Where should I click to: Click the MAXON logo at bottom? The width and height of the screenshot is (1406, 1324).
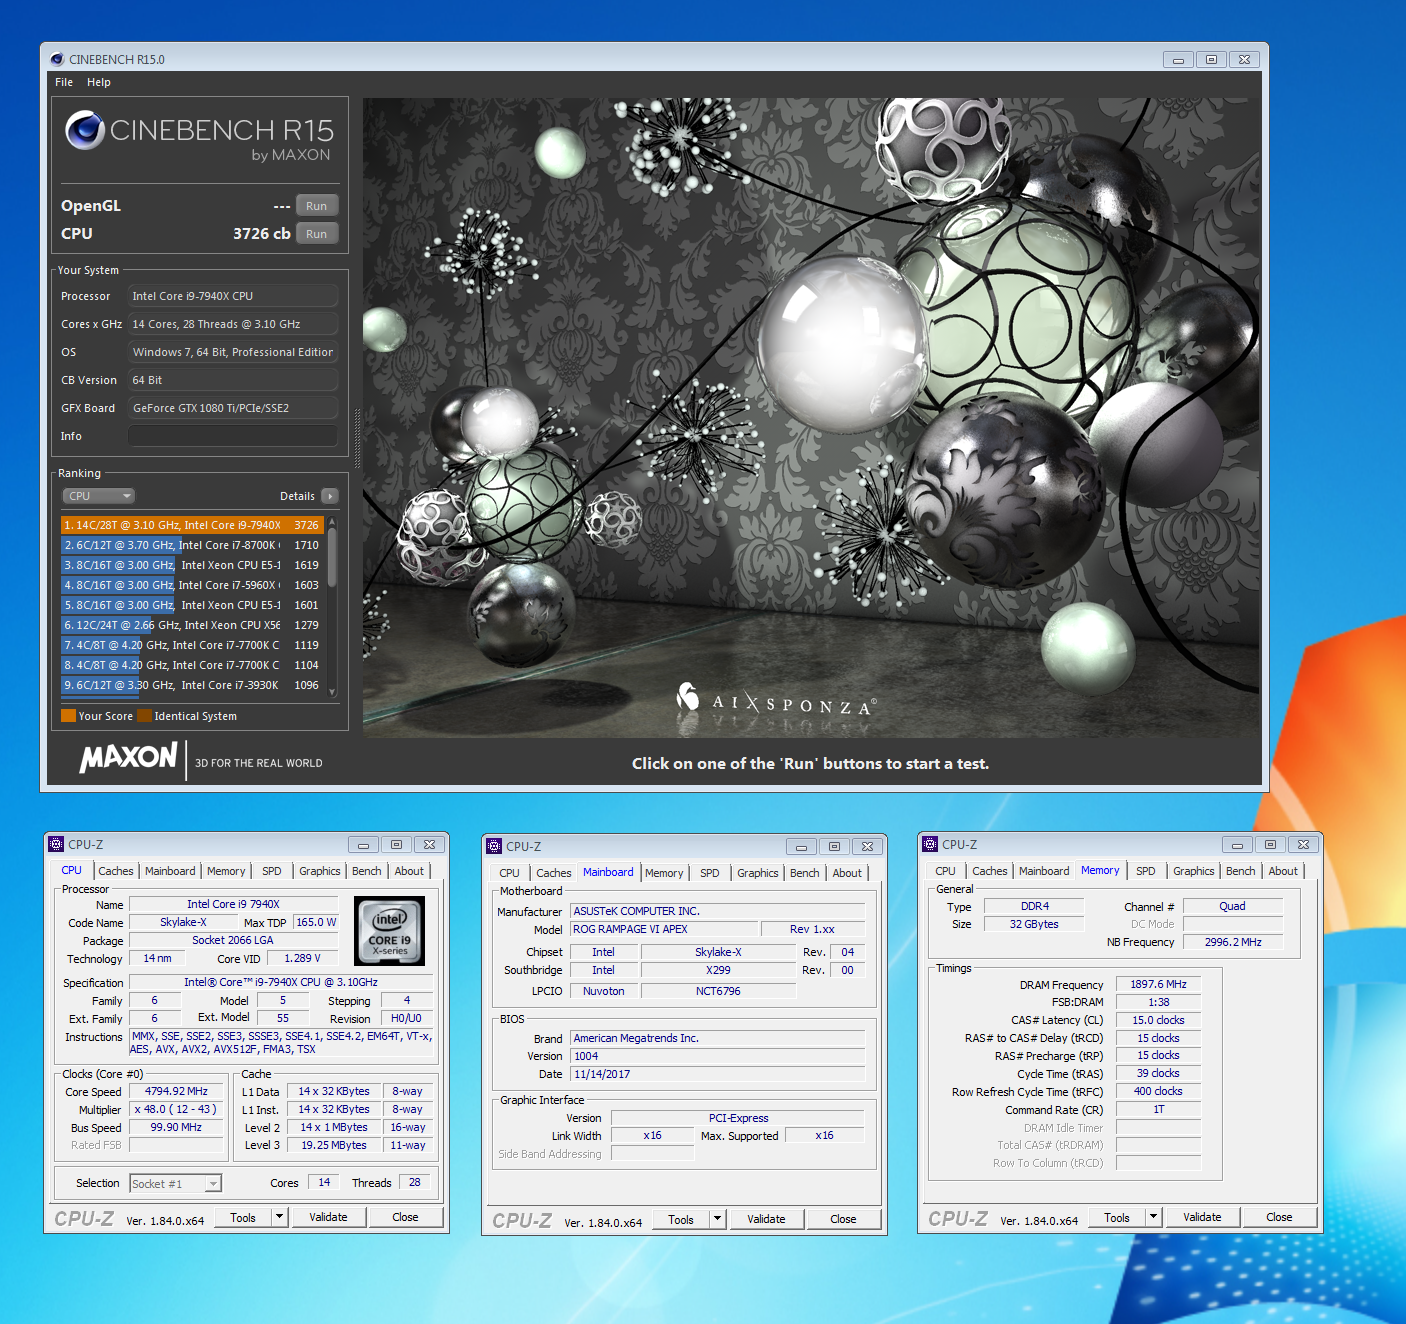tap(129, 757)
